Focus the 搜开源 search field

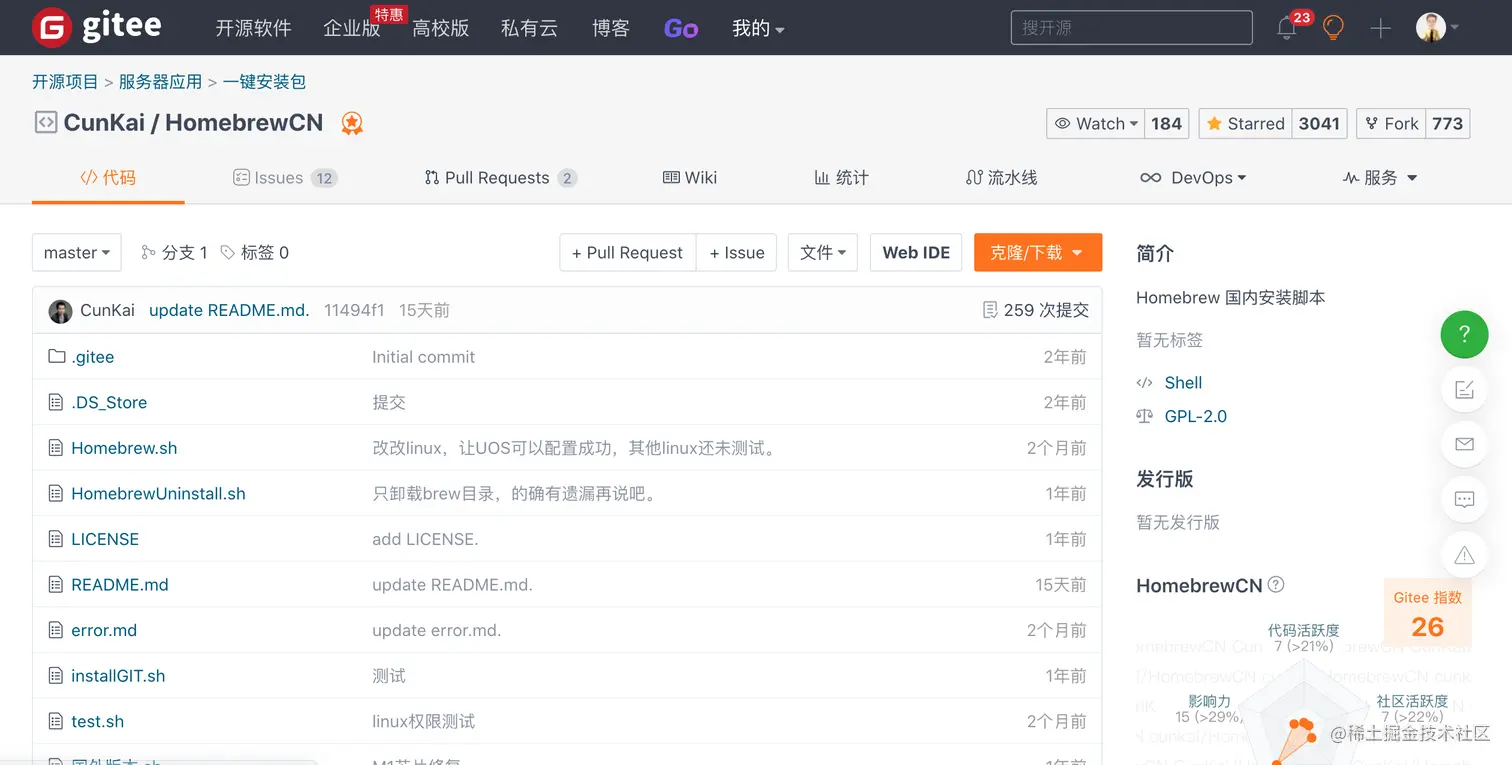(x=1131, y=27)
